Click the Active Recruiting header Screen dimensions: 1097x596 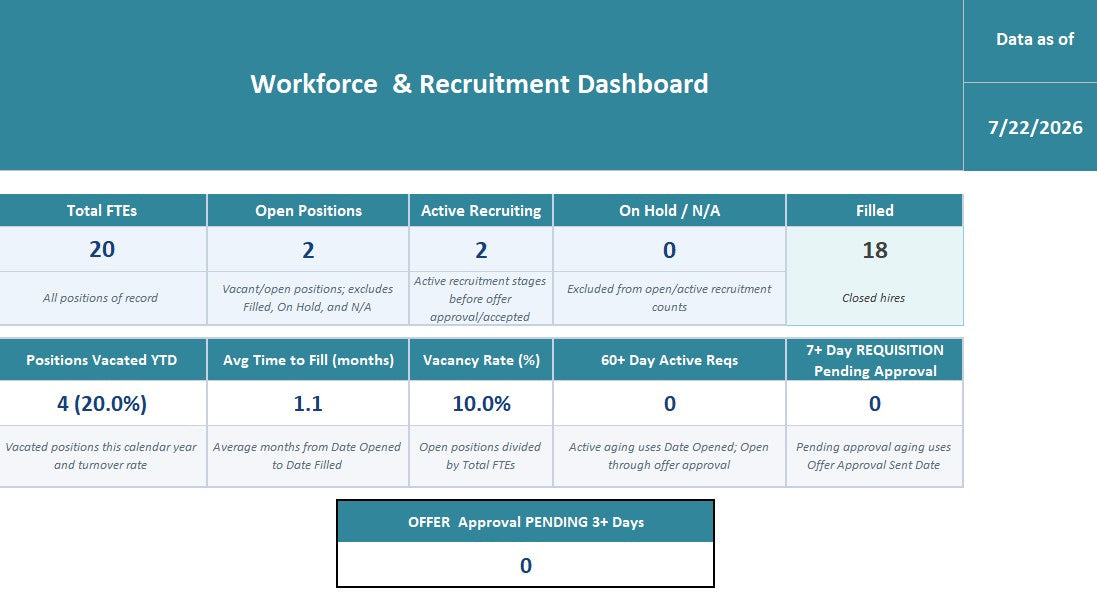coord(481,211)
